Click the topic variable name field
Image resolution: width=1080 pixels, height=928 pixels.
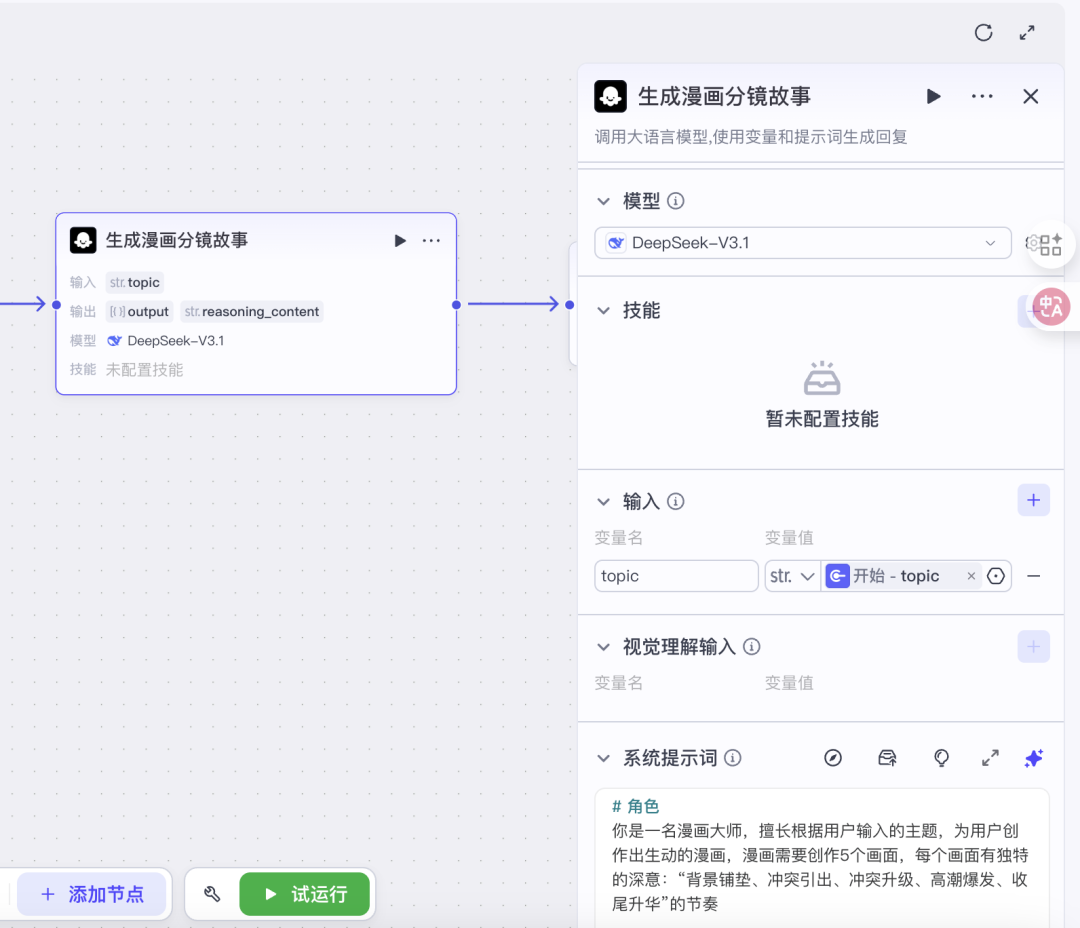(676, 576)
